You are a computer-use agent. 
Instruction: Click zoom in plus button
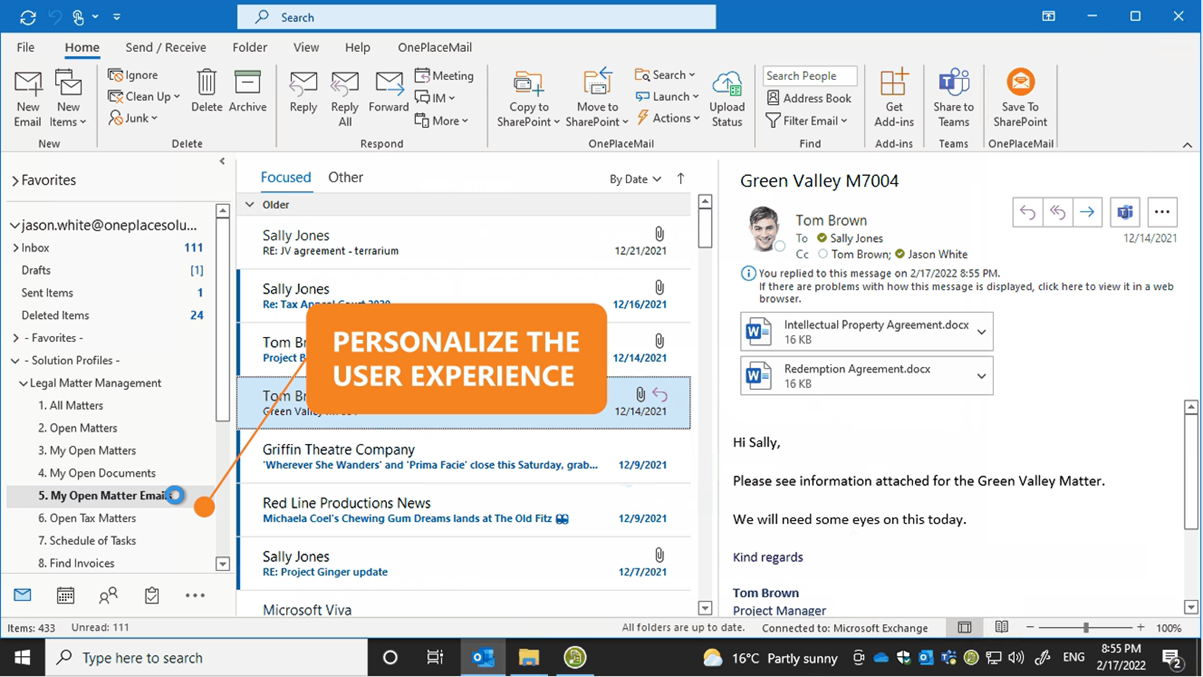(x=1141, y=628)
